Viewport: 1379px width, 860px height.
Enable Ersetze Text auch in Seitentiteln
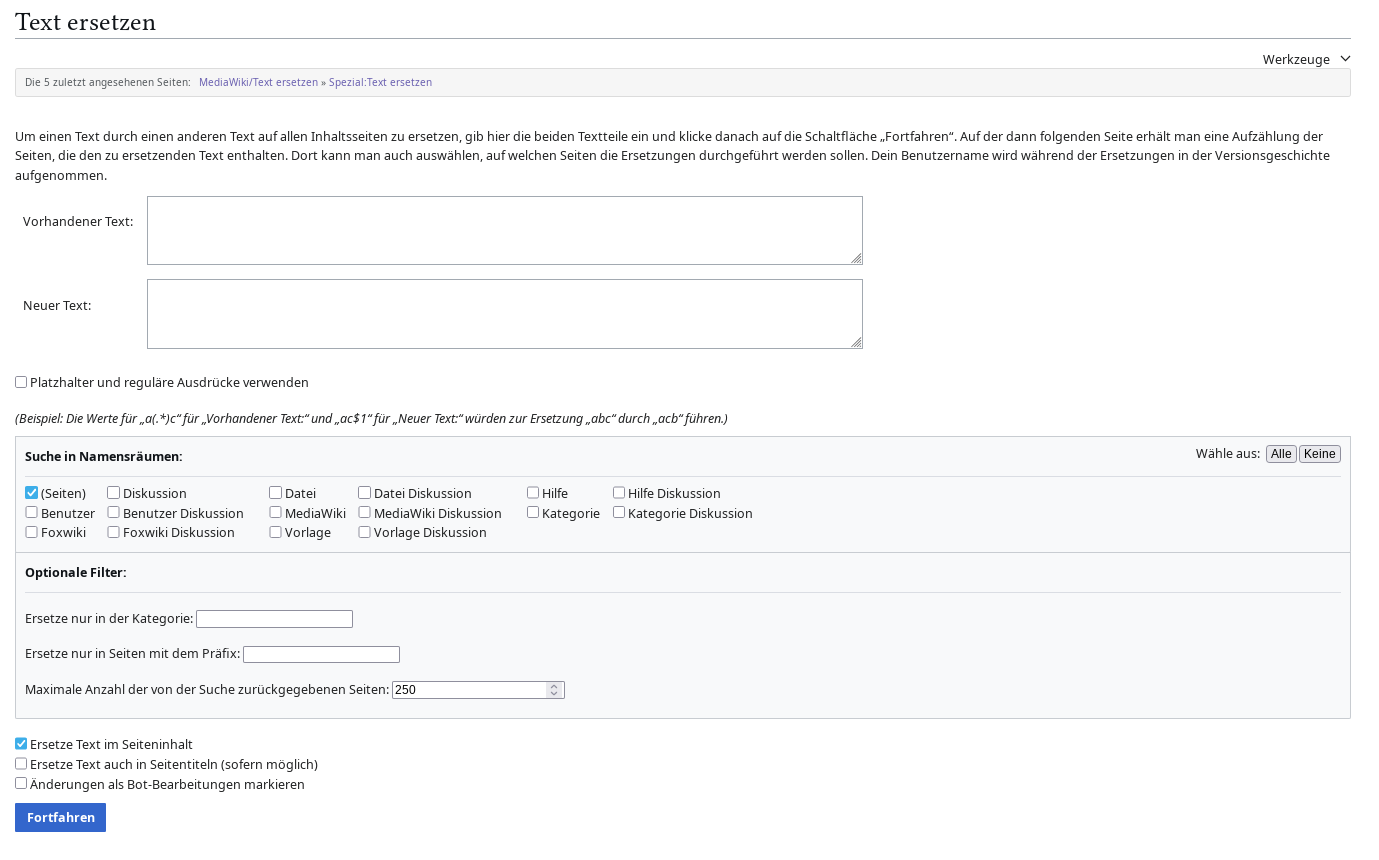click(x=21, y=763)
